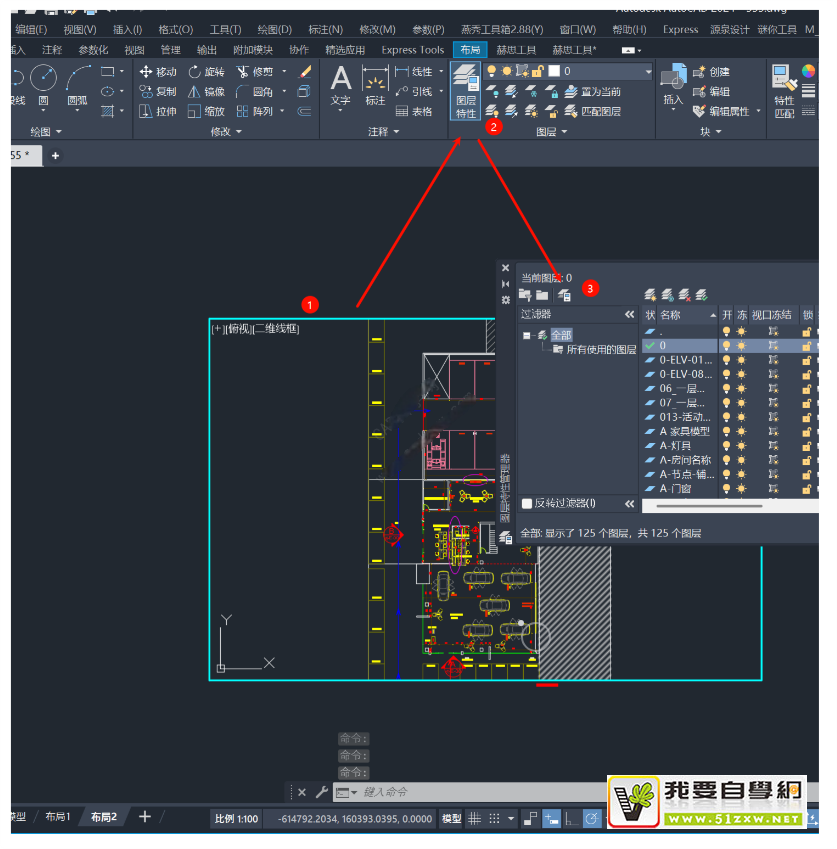Click the 匹配图层 button
The image size is (837, 849).
[x=600, y=110]
